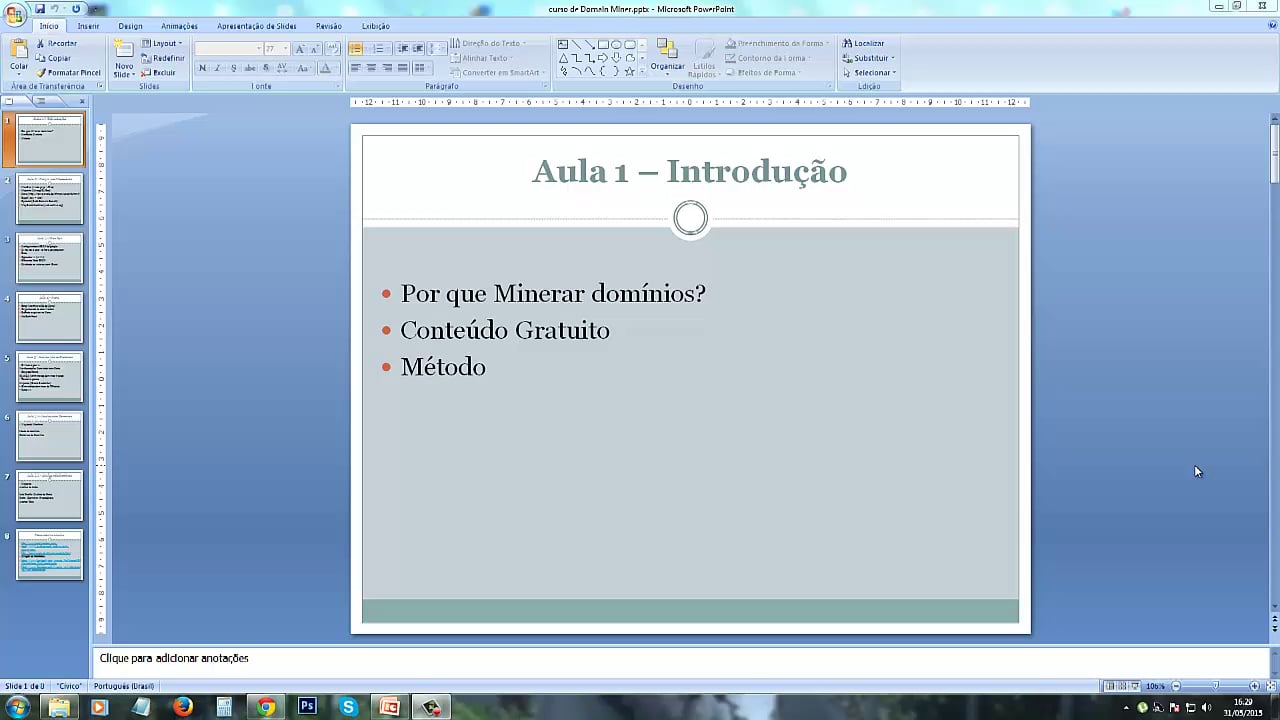
Task: Click the Colar paste icon
Action: (19, 49)
